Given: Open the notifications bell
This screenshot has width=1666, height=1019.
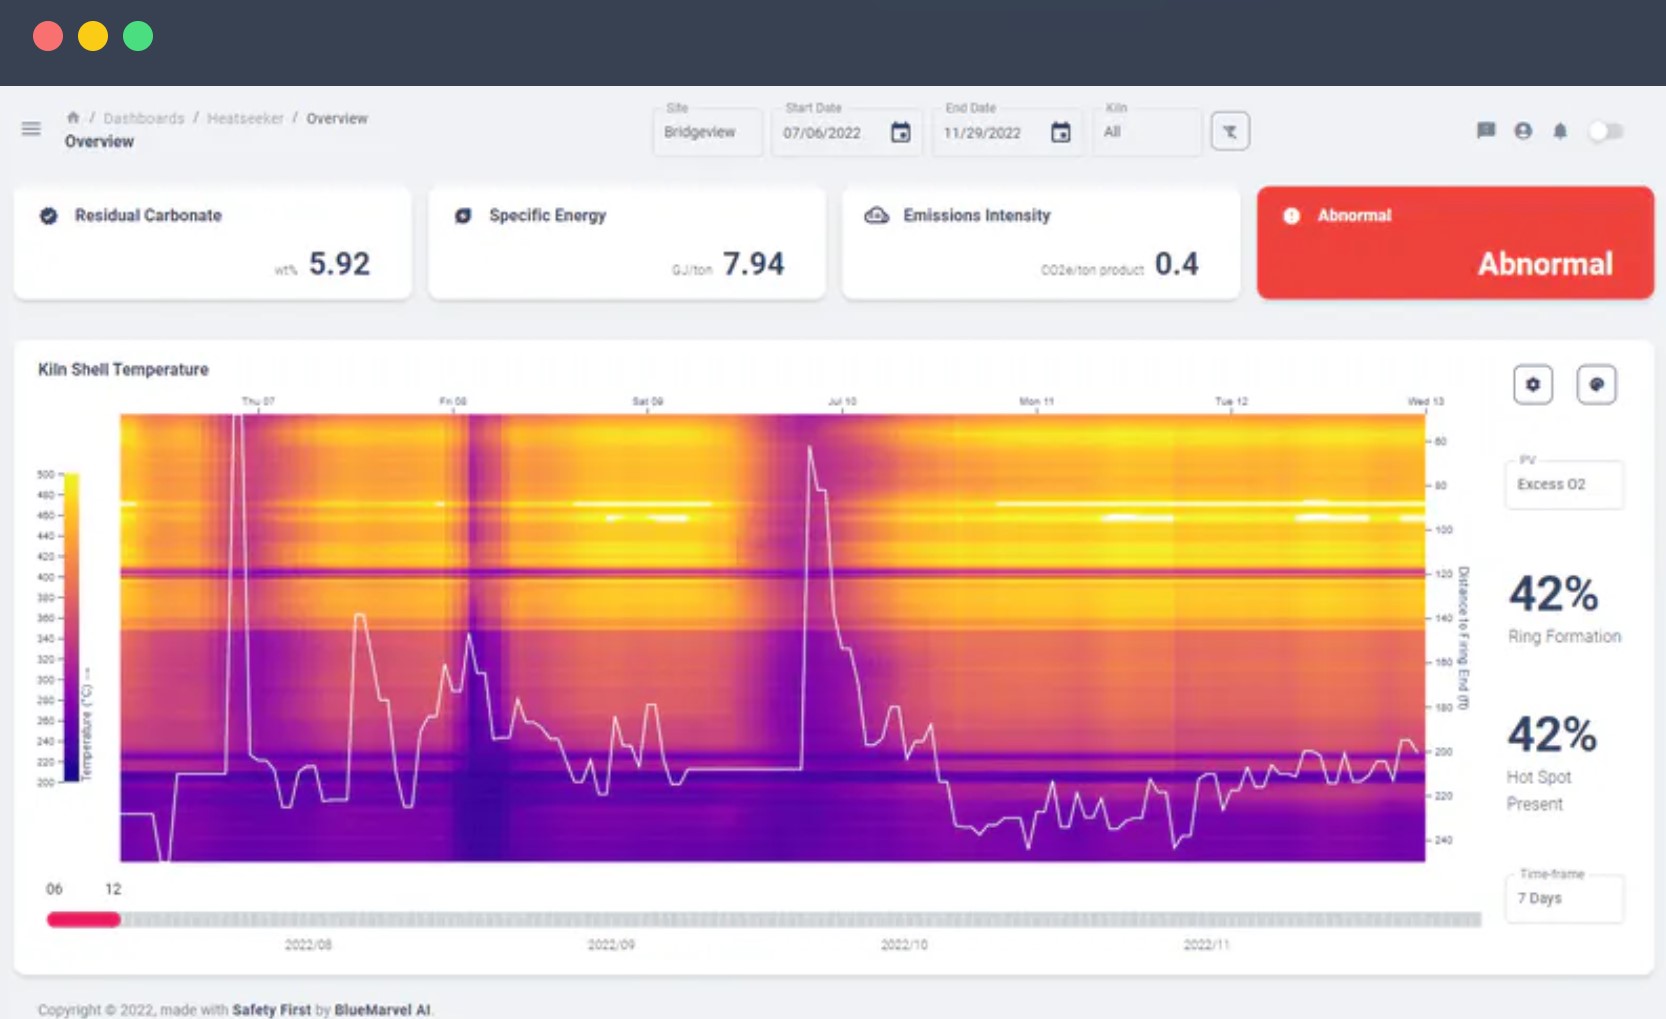Looking at the screenshot, I should pyautogui.click(x=1559, y=131).
